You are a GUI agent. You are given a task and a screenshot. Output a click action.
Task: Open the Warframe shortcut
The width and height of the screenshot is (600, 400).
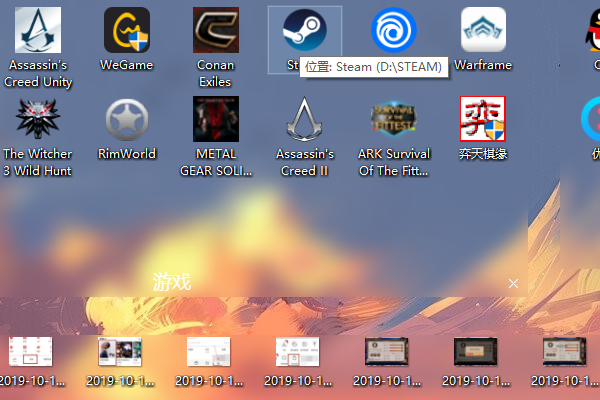click(x=482, y=31)
